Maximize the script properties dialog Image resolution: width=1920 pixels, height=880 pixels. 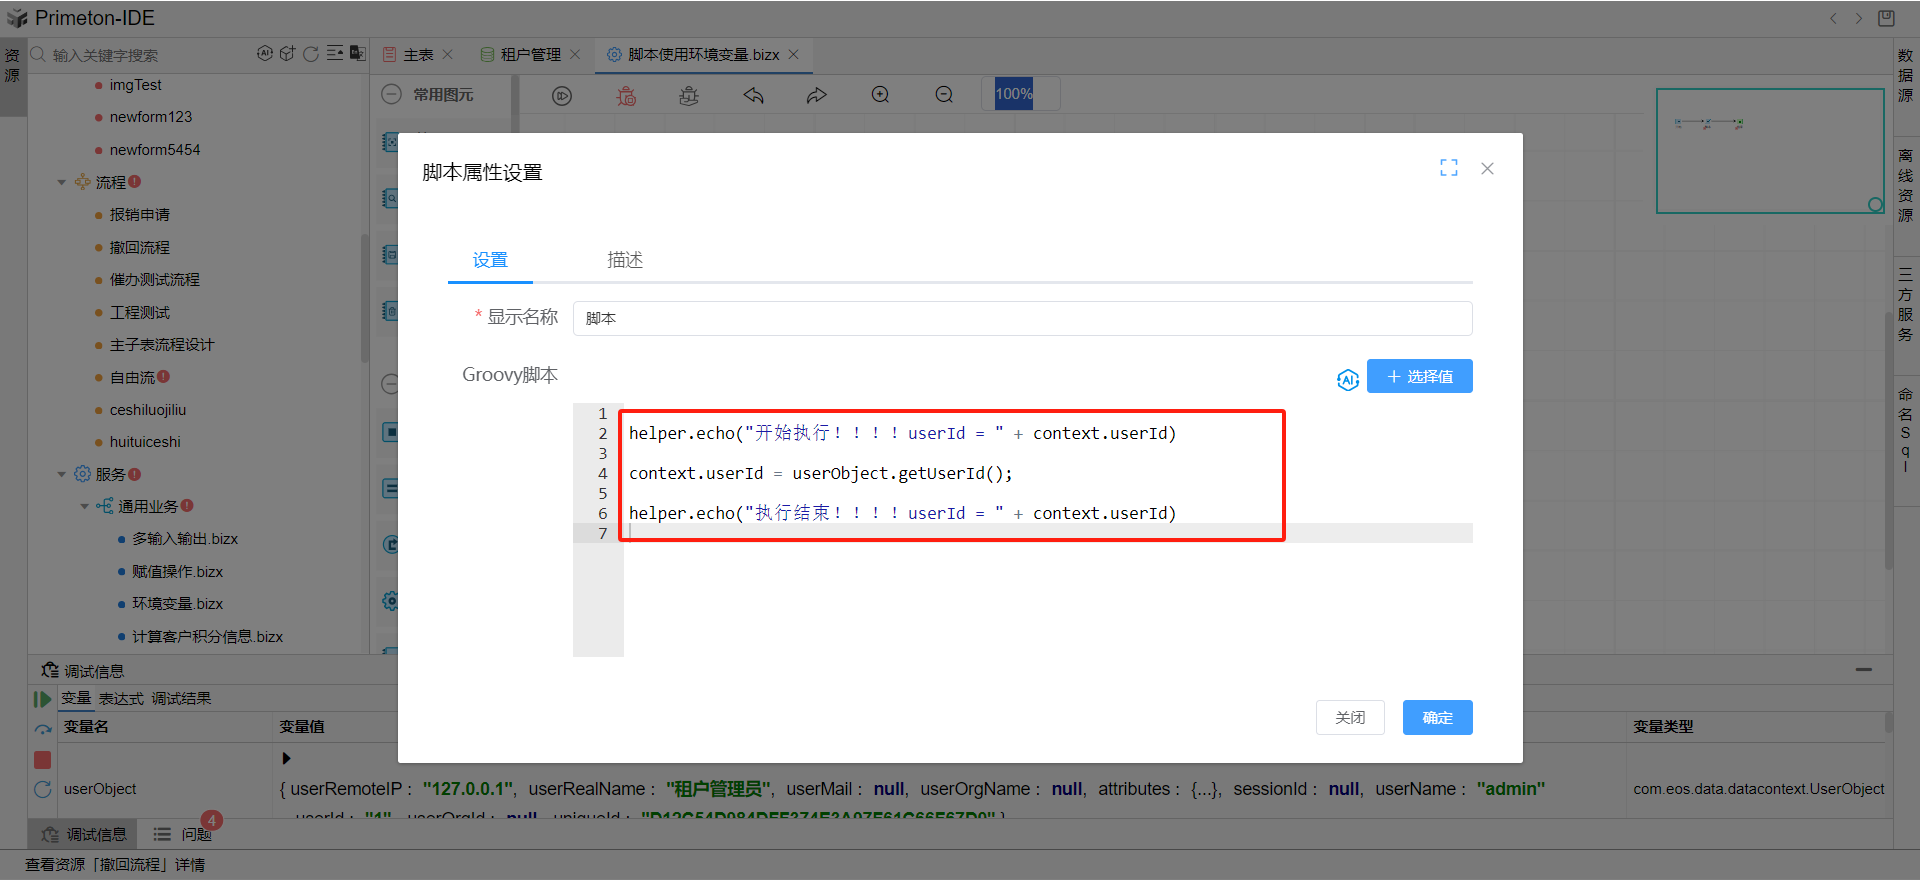[x=1448, y=168]
